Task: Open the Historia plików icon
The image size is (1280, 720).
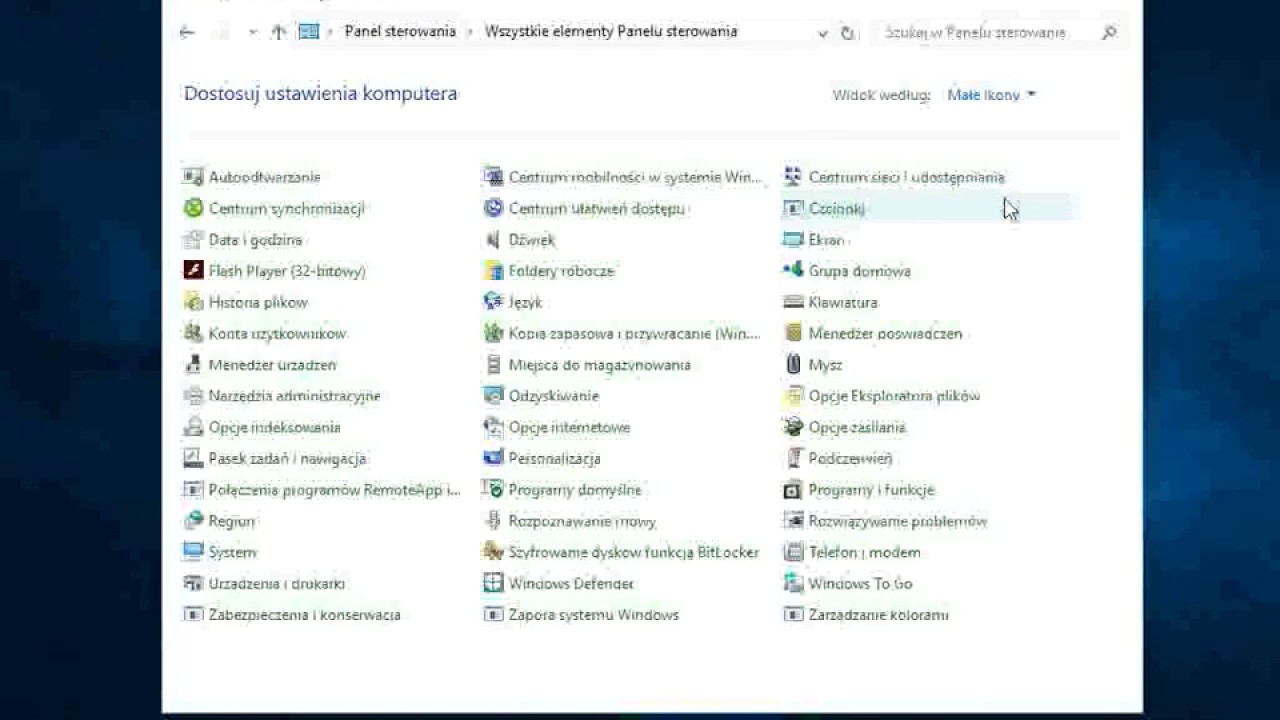Action: (193, 302)
